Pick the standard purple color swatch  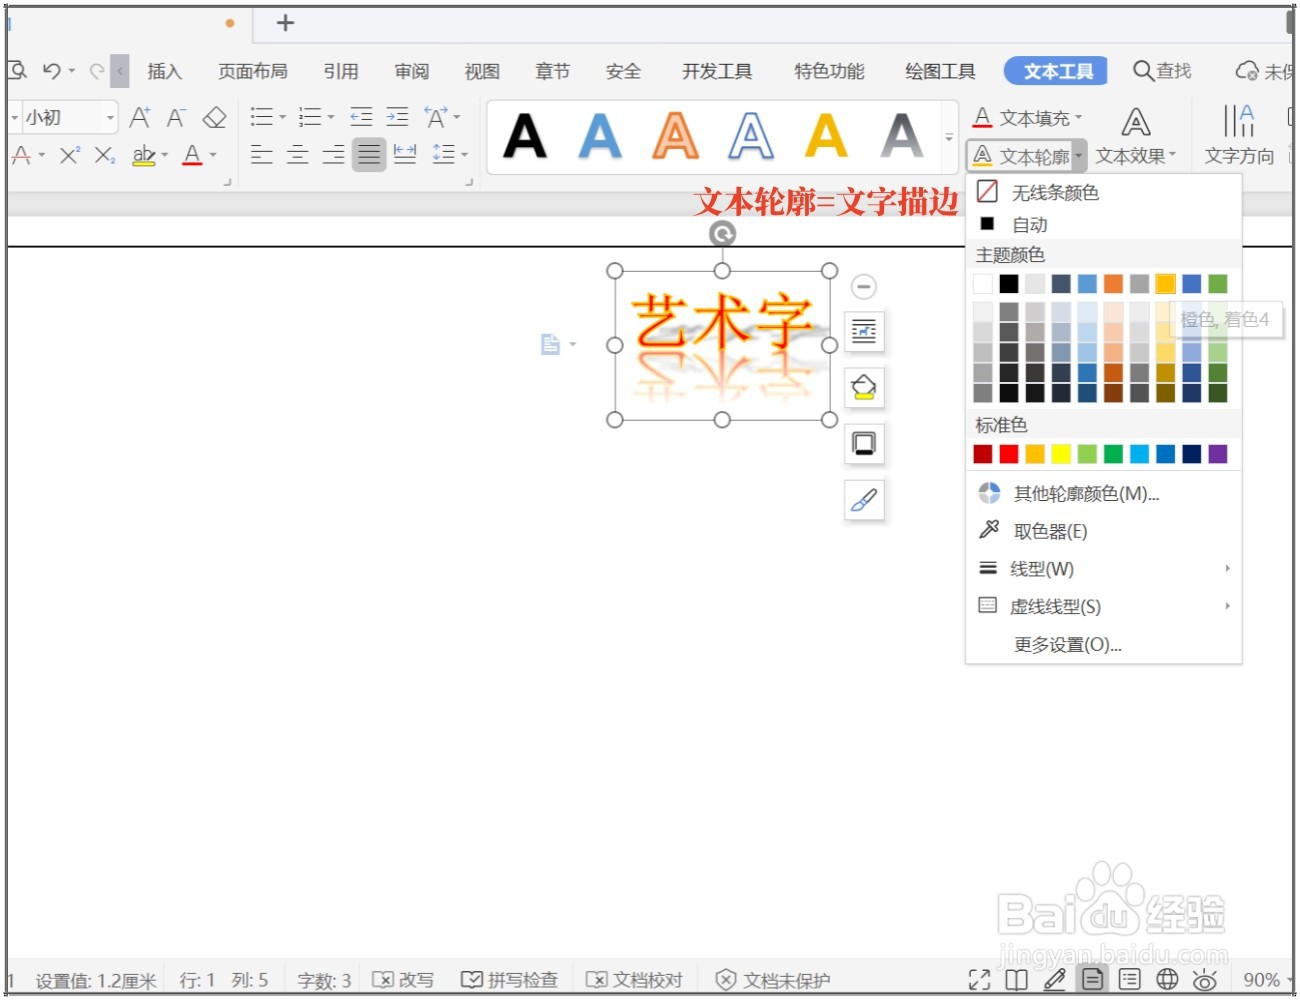pyautogui.click(x=1217, y=454)
